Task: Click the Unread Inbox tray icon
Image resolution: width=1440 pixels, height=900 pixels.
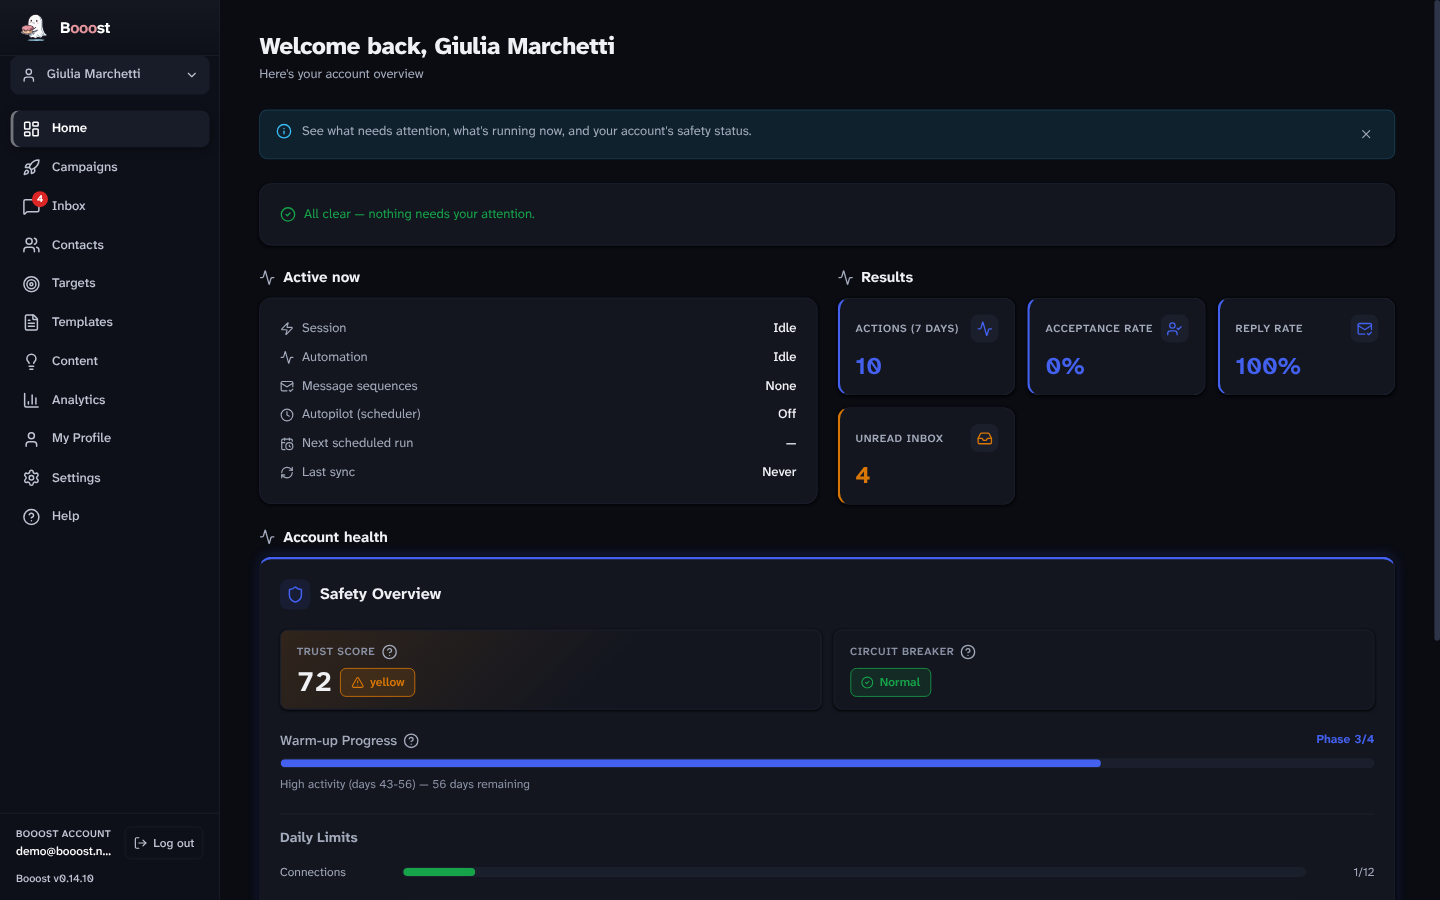Action: pos(985,438)
